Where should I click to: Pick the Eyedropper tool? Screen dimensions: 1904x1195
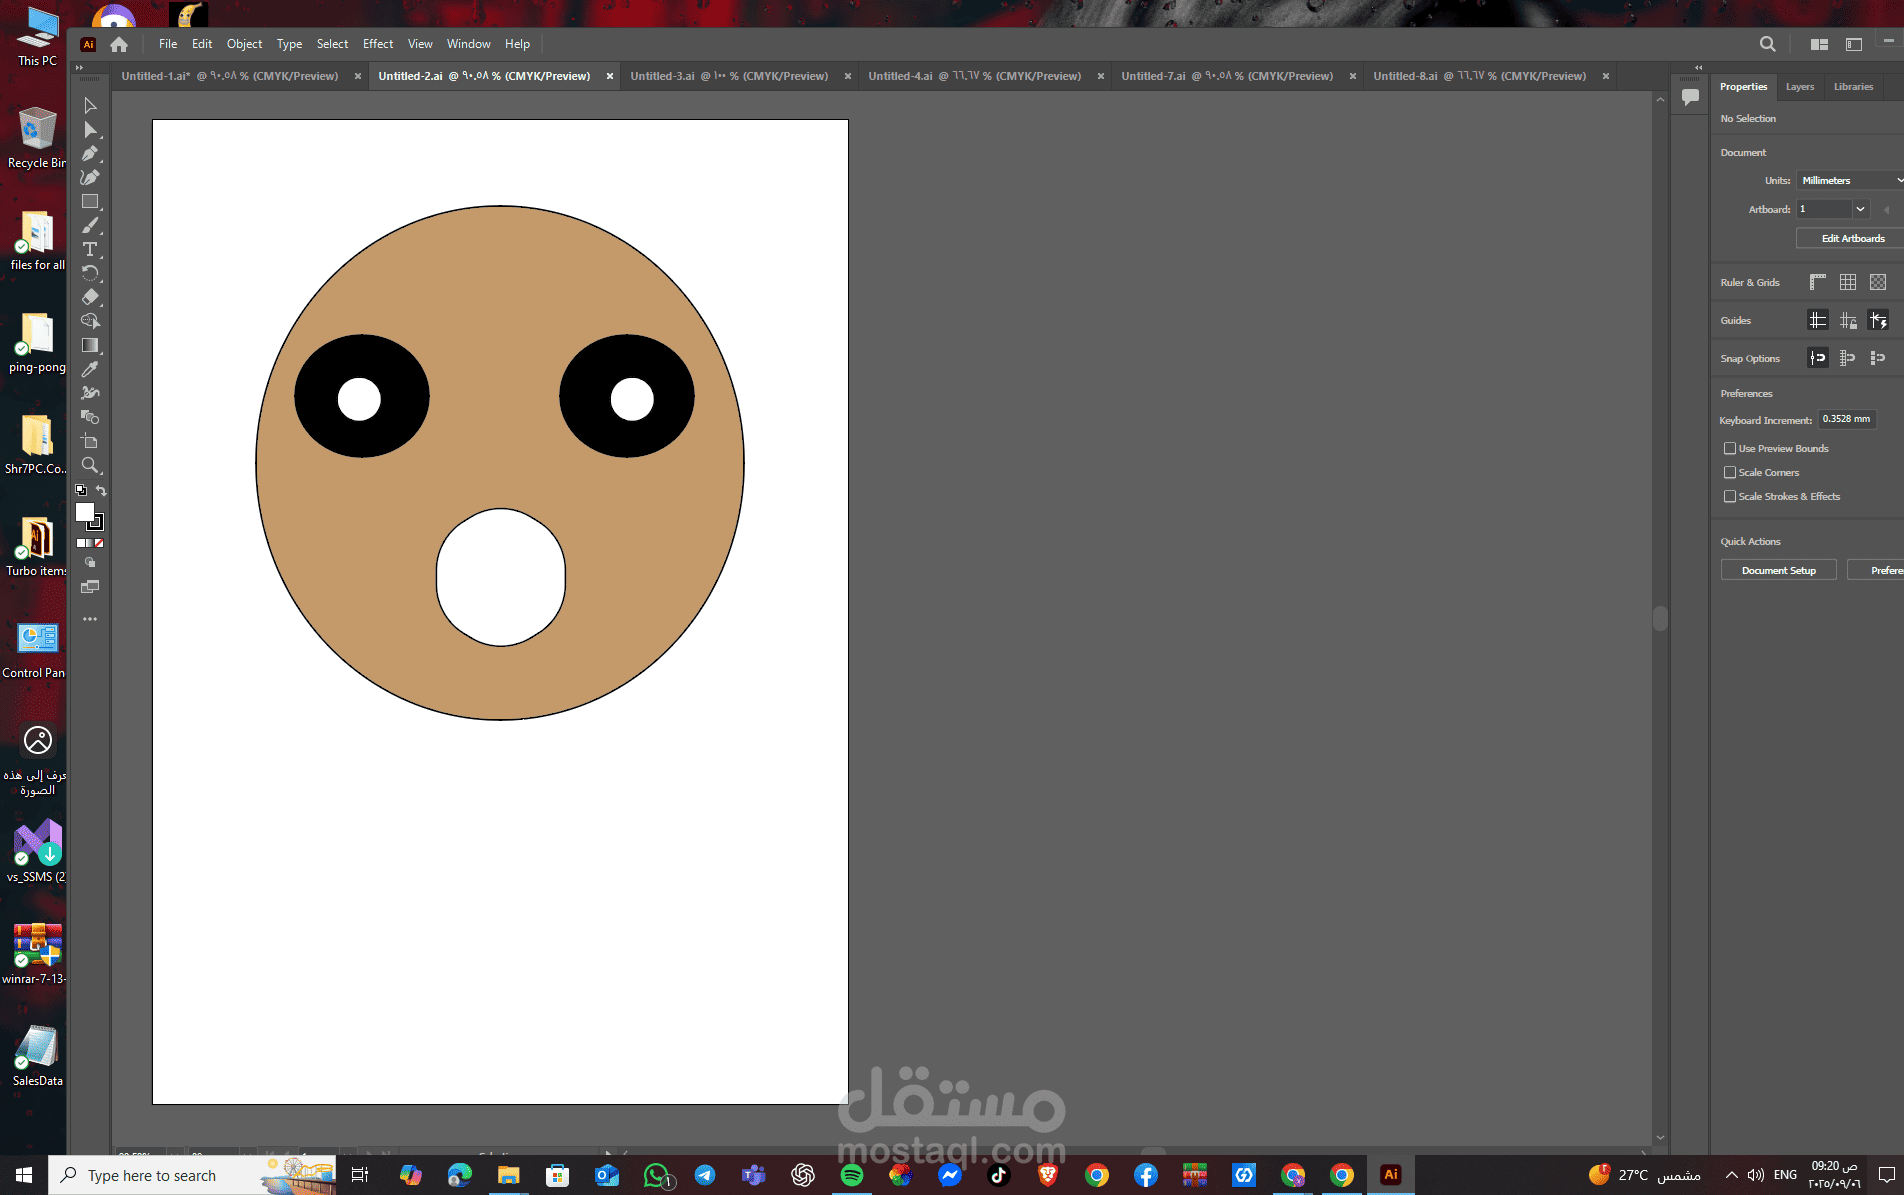(90, 369)
